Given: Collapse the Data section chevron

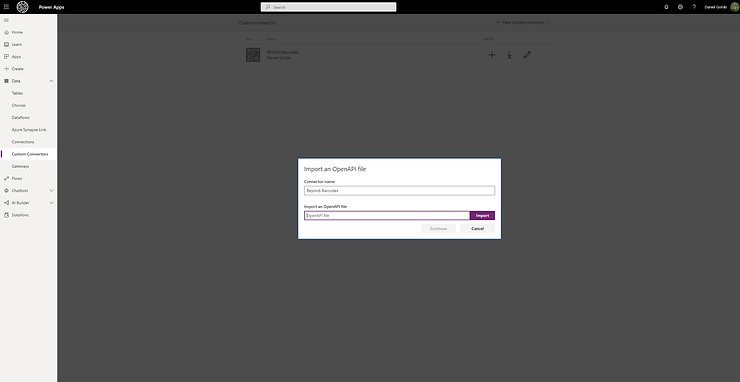Looking at the screenshot, I should coord(51,81).
